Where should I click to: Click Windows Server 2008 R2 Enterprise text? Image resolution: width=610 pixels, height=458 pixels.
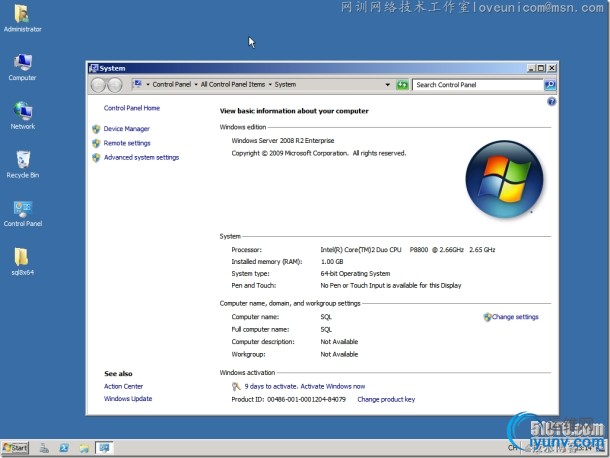coord(283,140)
